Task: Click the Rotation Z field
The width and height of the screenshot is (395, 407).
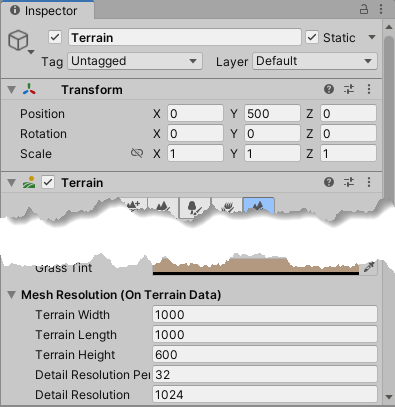Action: pos(349,133)
